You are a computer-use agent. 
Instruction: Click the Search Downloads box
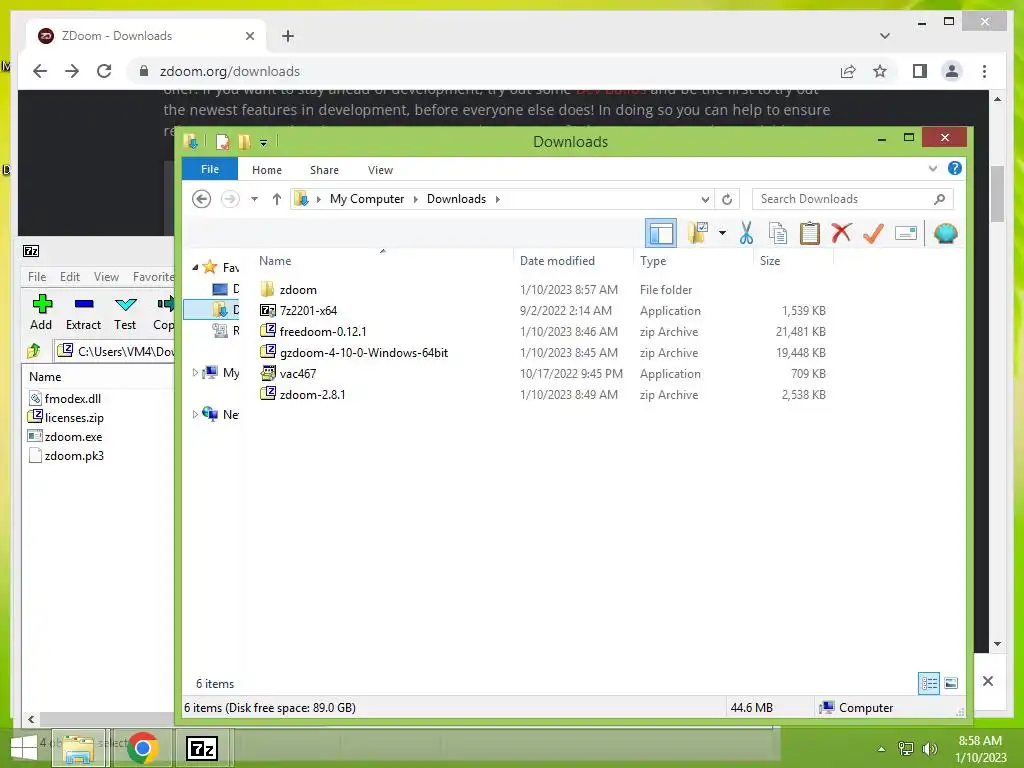coord(852,199)
